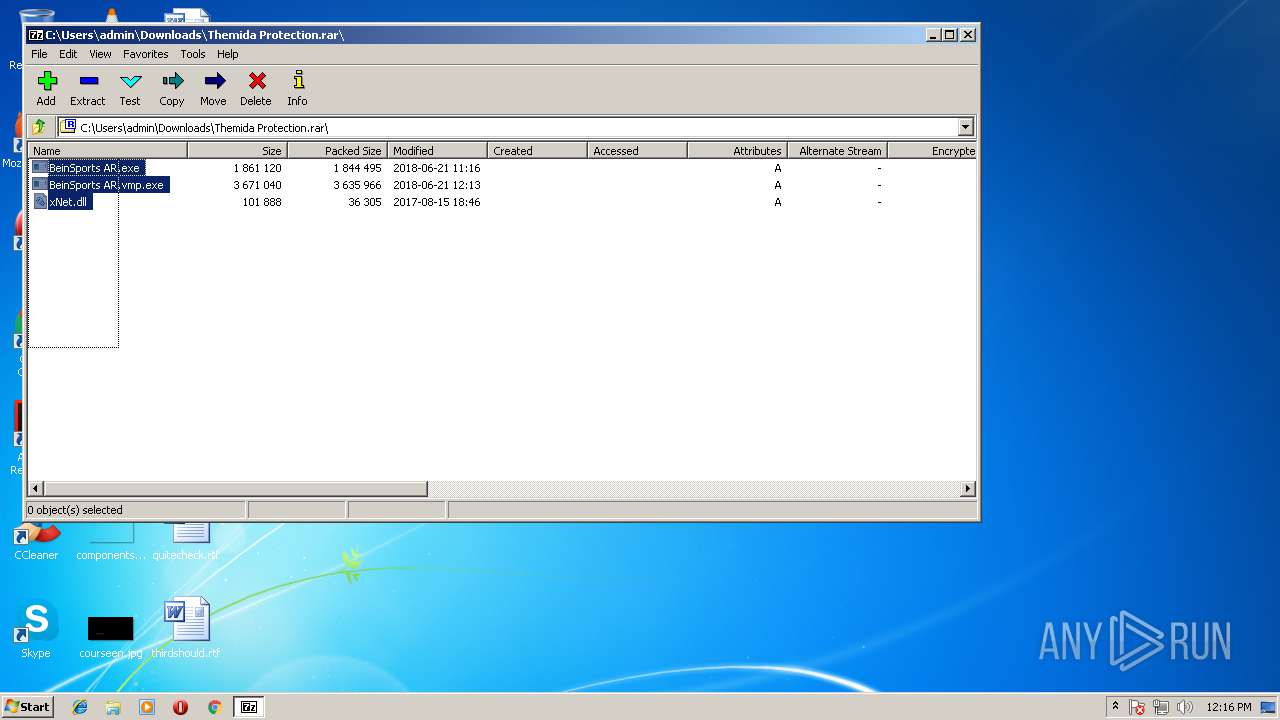Click the network tray icon
1280x720 pixels.
click(1161, 707)
